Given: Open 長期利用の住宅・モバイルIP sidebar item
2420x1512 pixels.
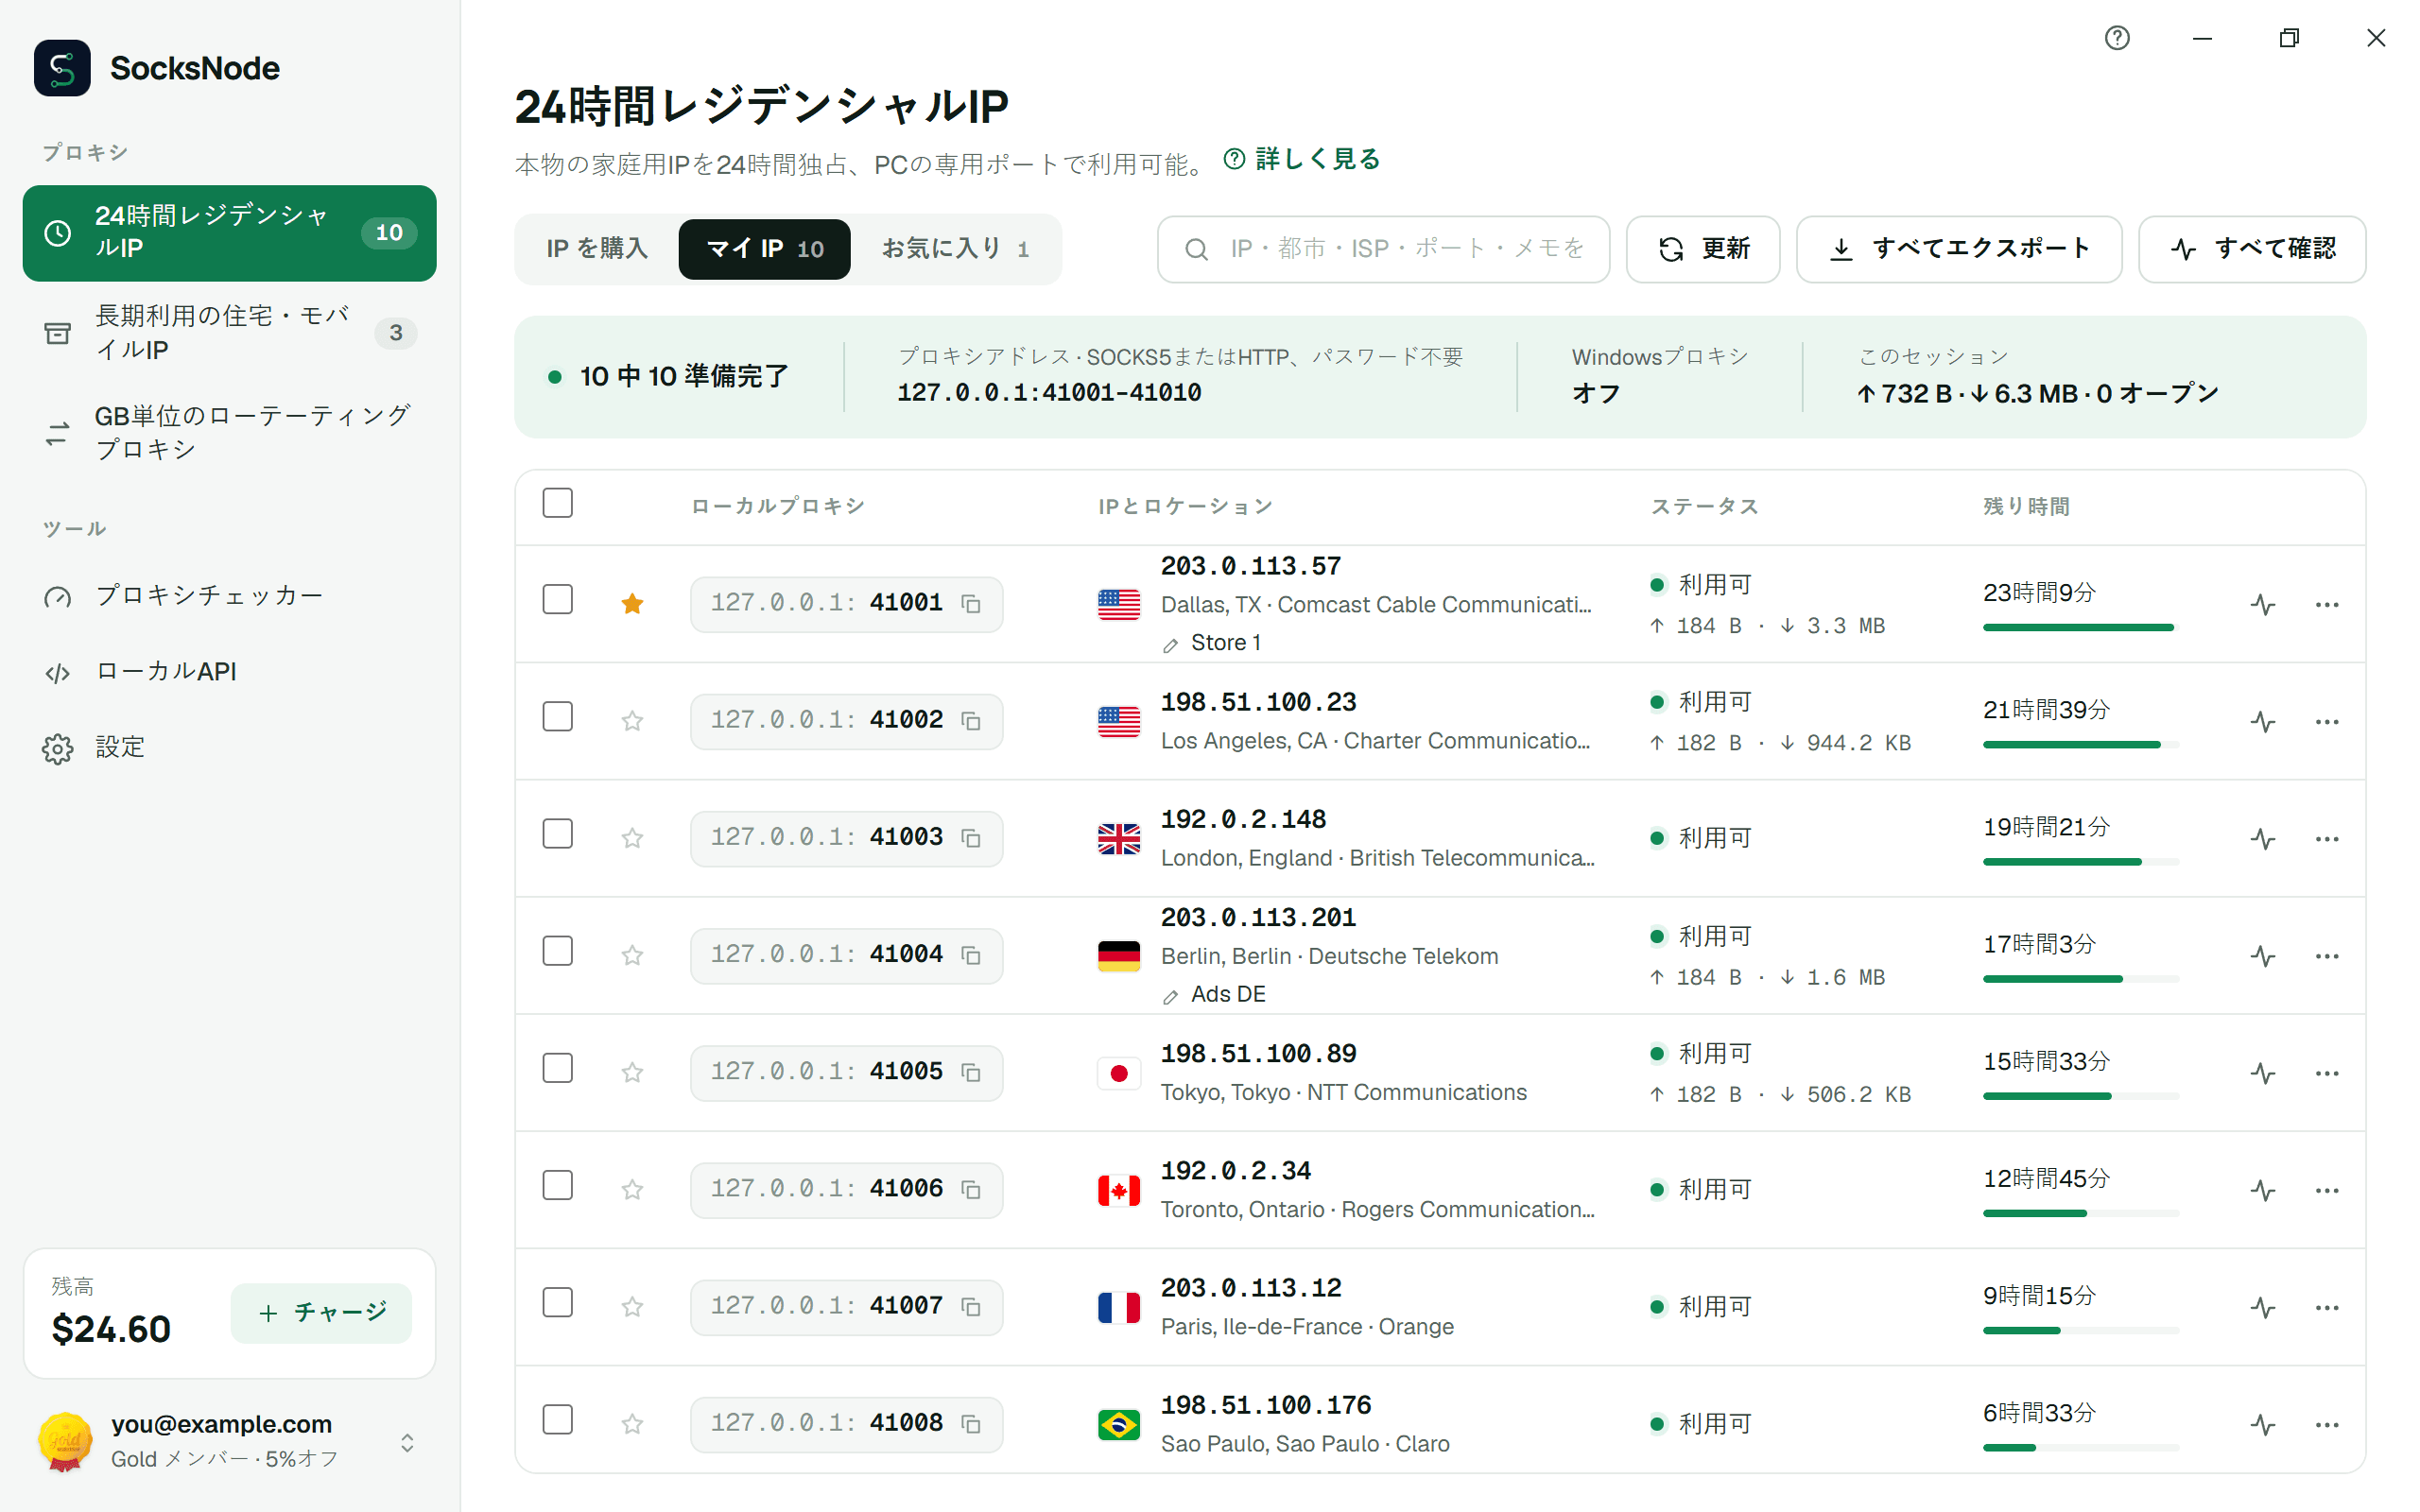Looking at the screenshot, I should click(x=229, y=332).
